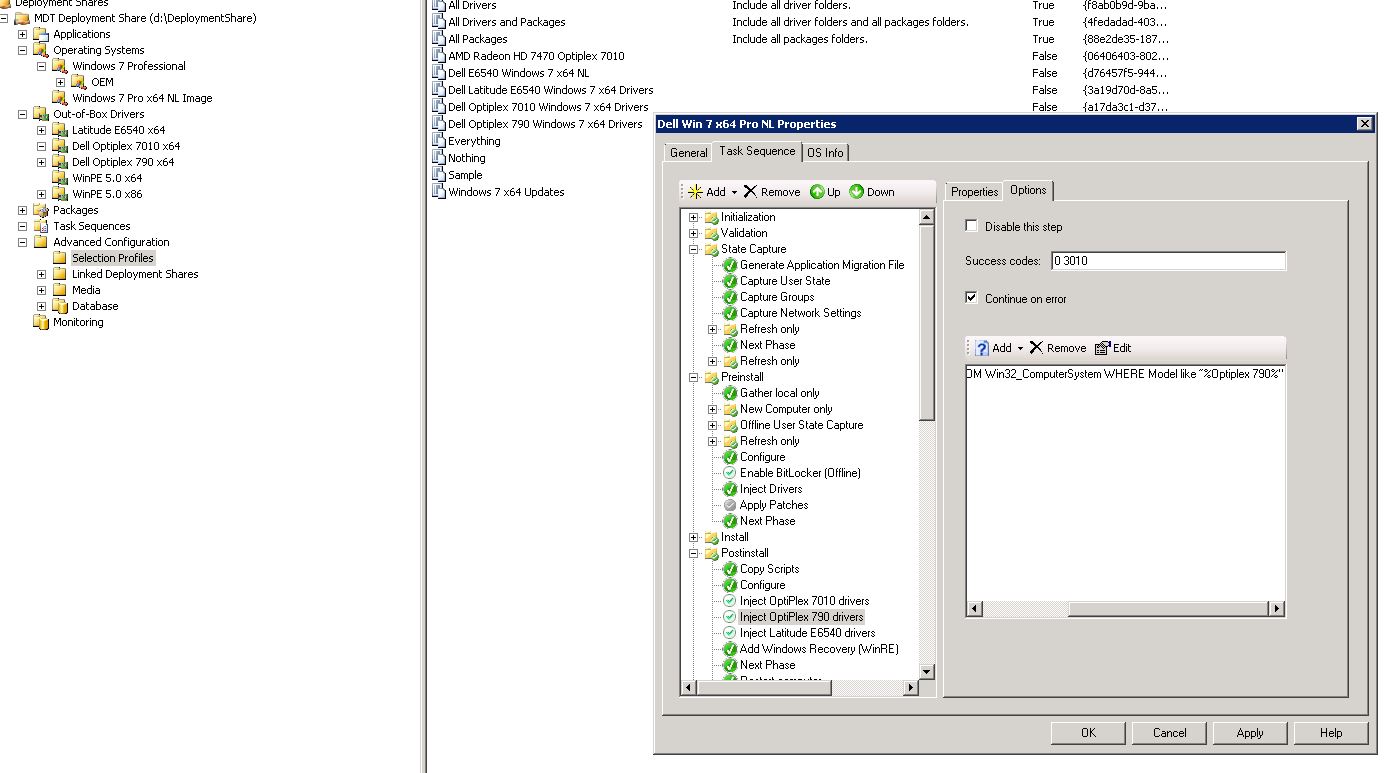Expand New Computer only group
The height and width of the screenshot is (773, 1386).
[713, 409]
